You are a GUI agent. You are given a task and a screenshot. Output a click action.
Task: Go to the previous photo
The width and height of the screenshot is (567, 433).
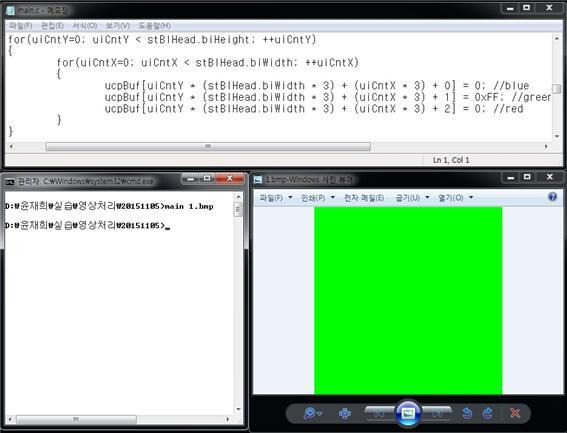[379, 413]
